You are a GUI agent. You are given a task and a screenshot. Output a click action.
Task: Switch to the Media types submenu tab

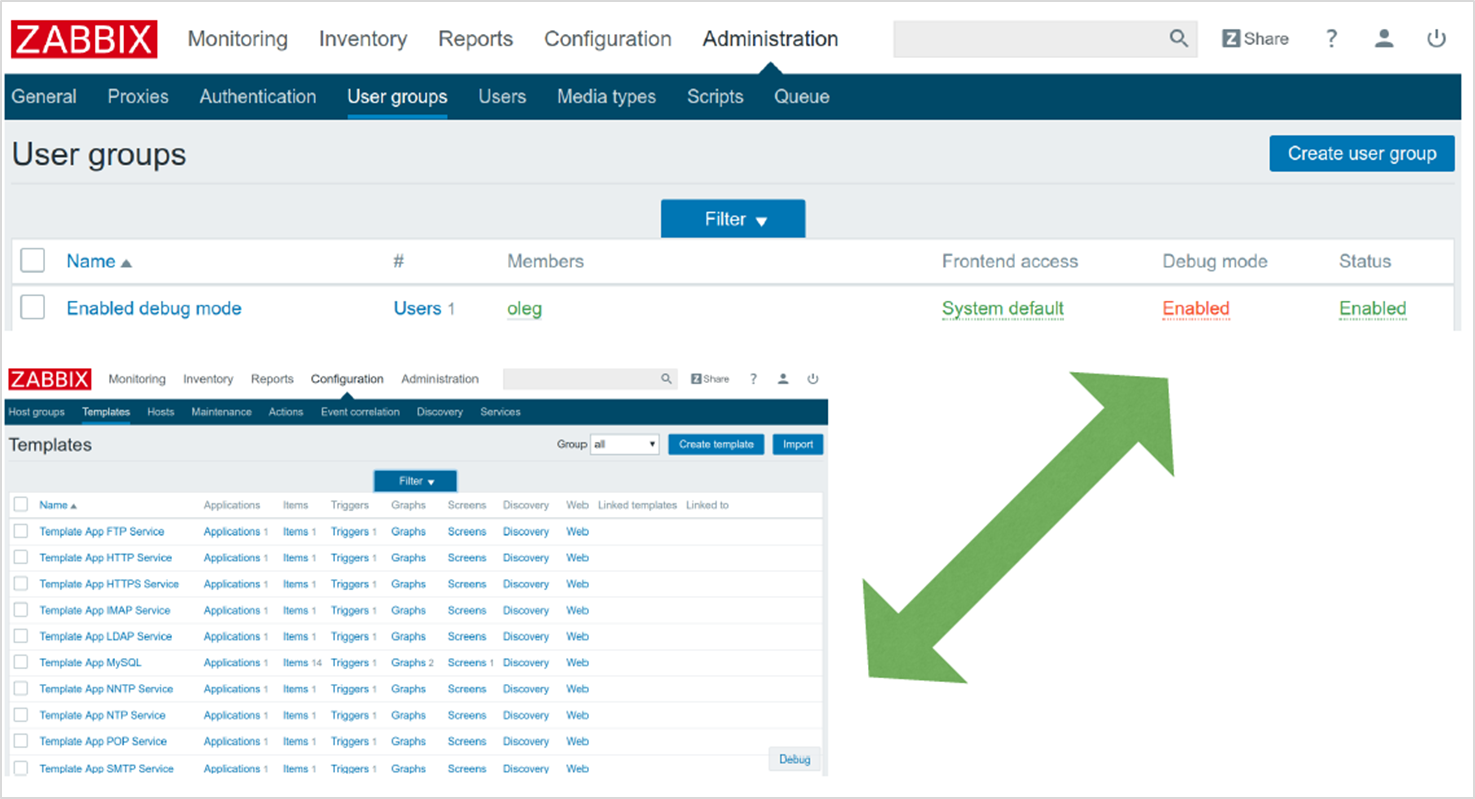coord(607,97)
